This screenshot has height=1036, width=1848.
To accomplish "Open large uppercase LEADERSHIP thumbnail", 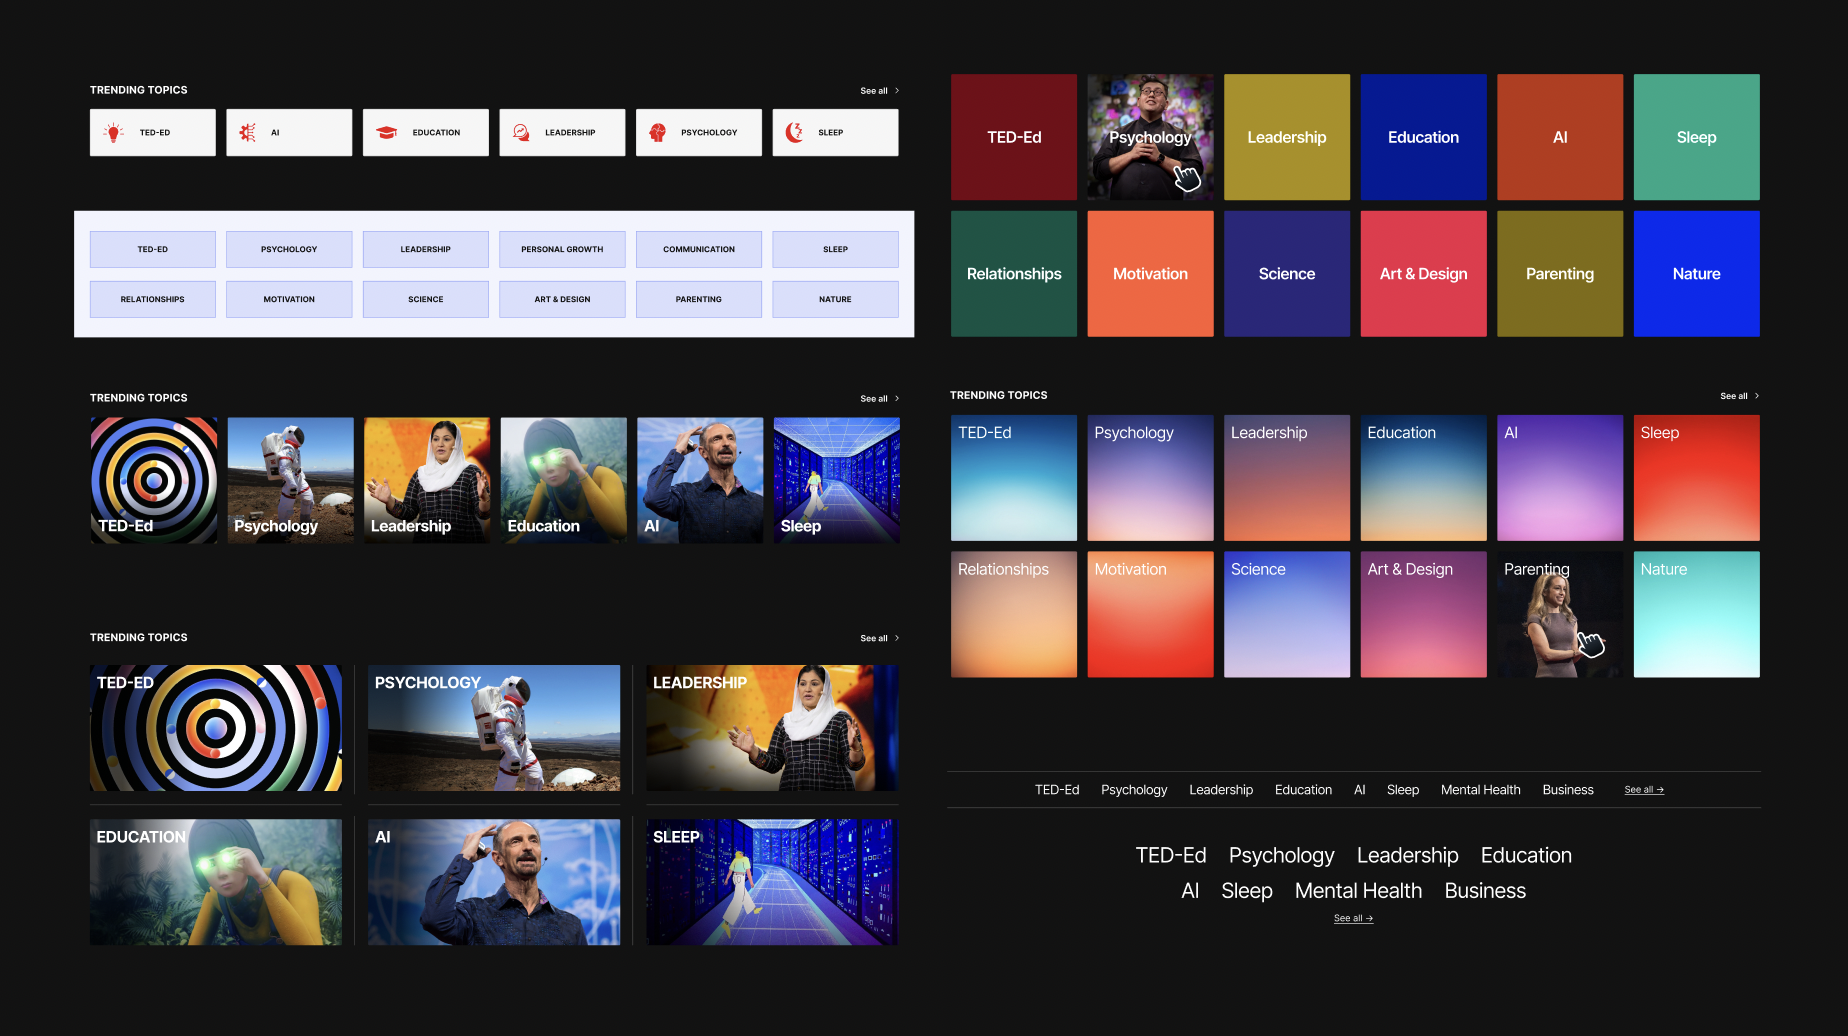I will 772,728.
